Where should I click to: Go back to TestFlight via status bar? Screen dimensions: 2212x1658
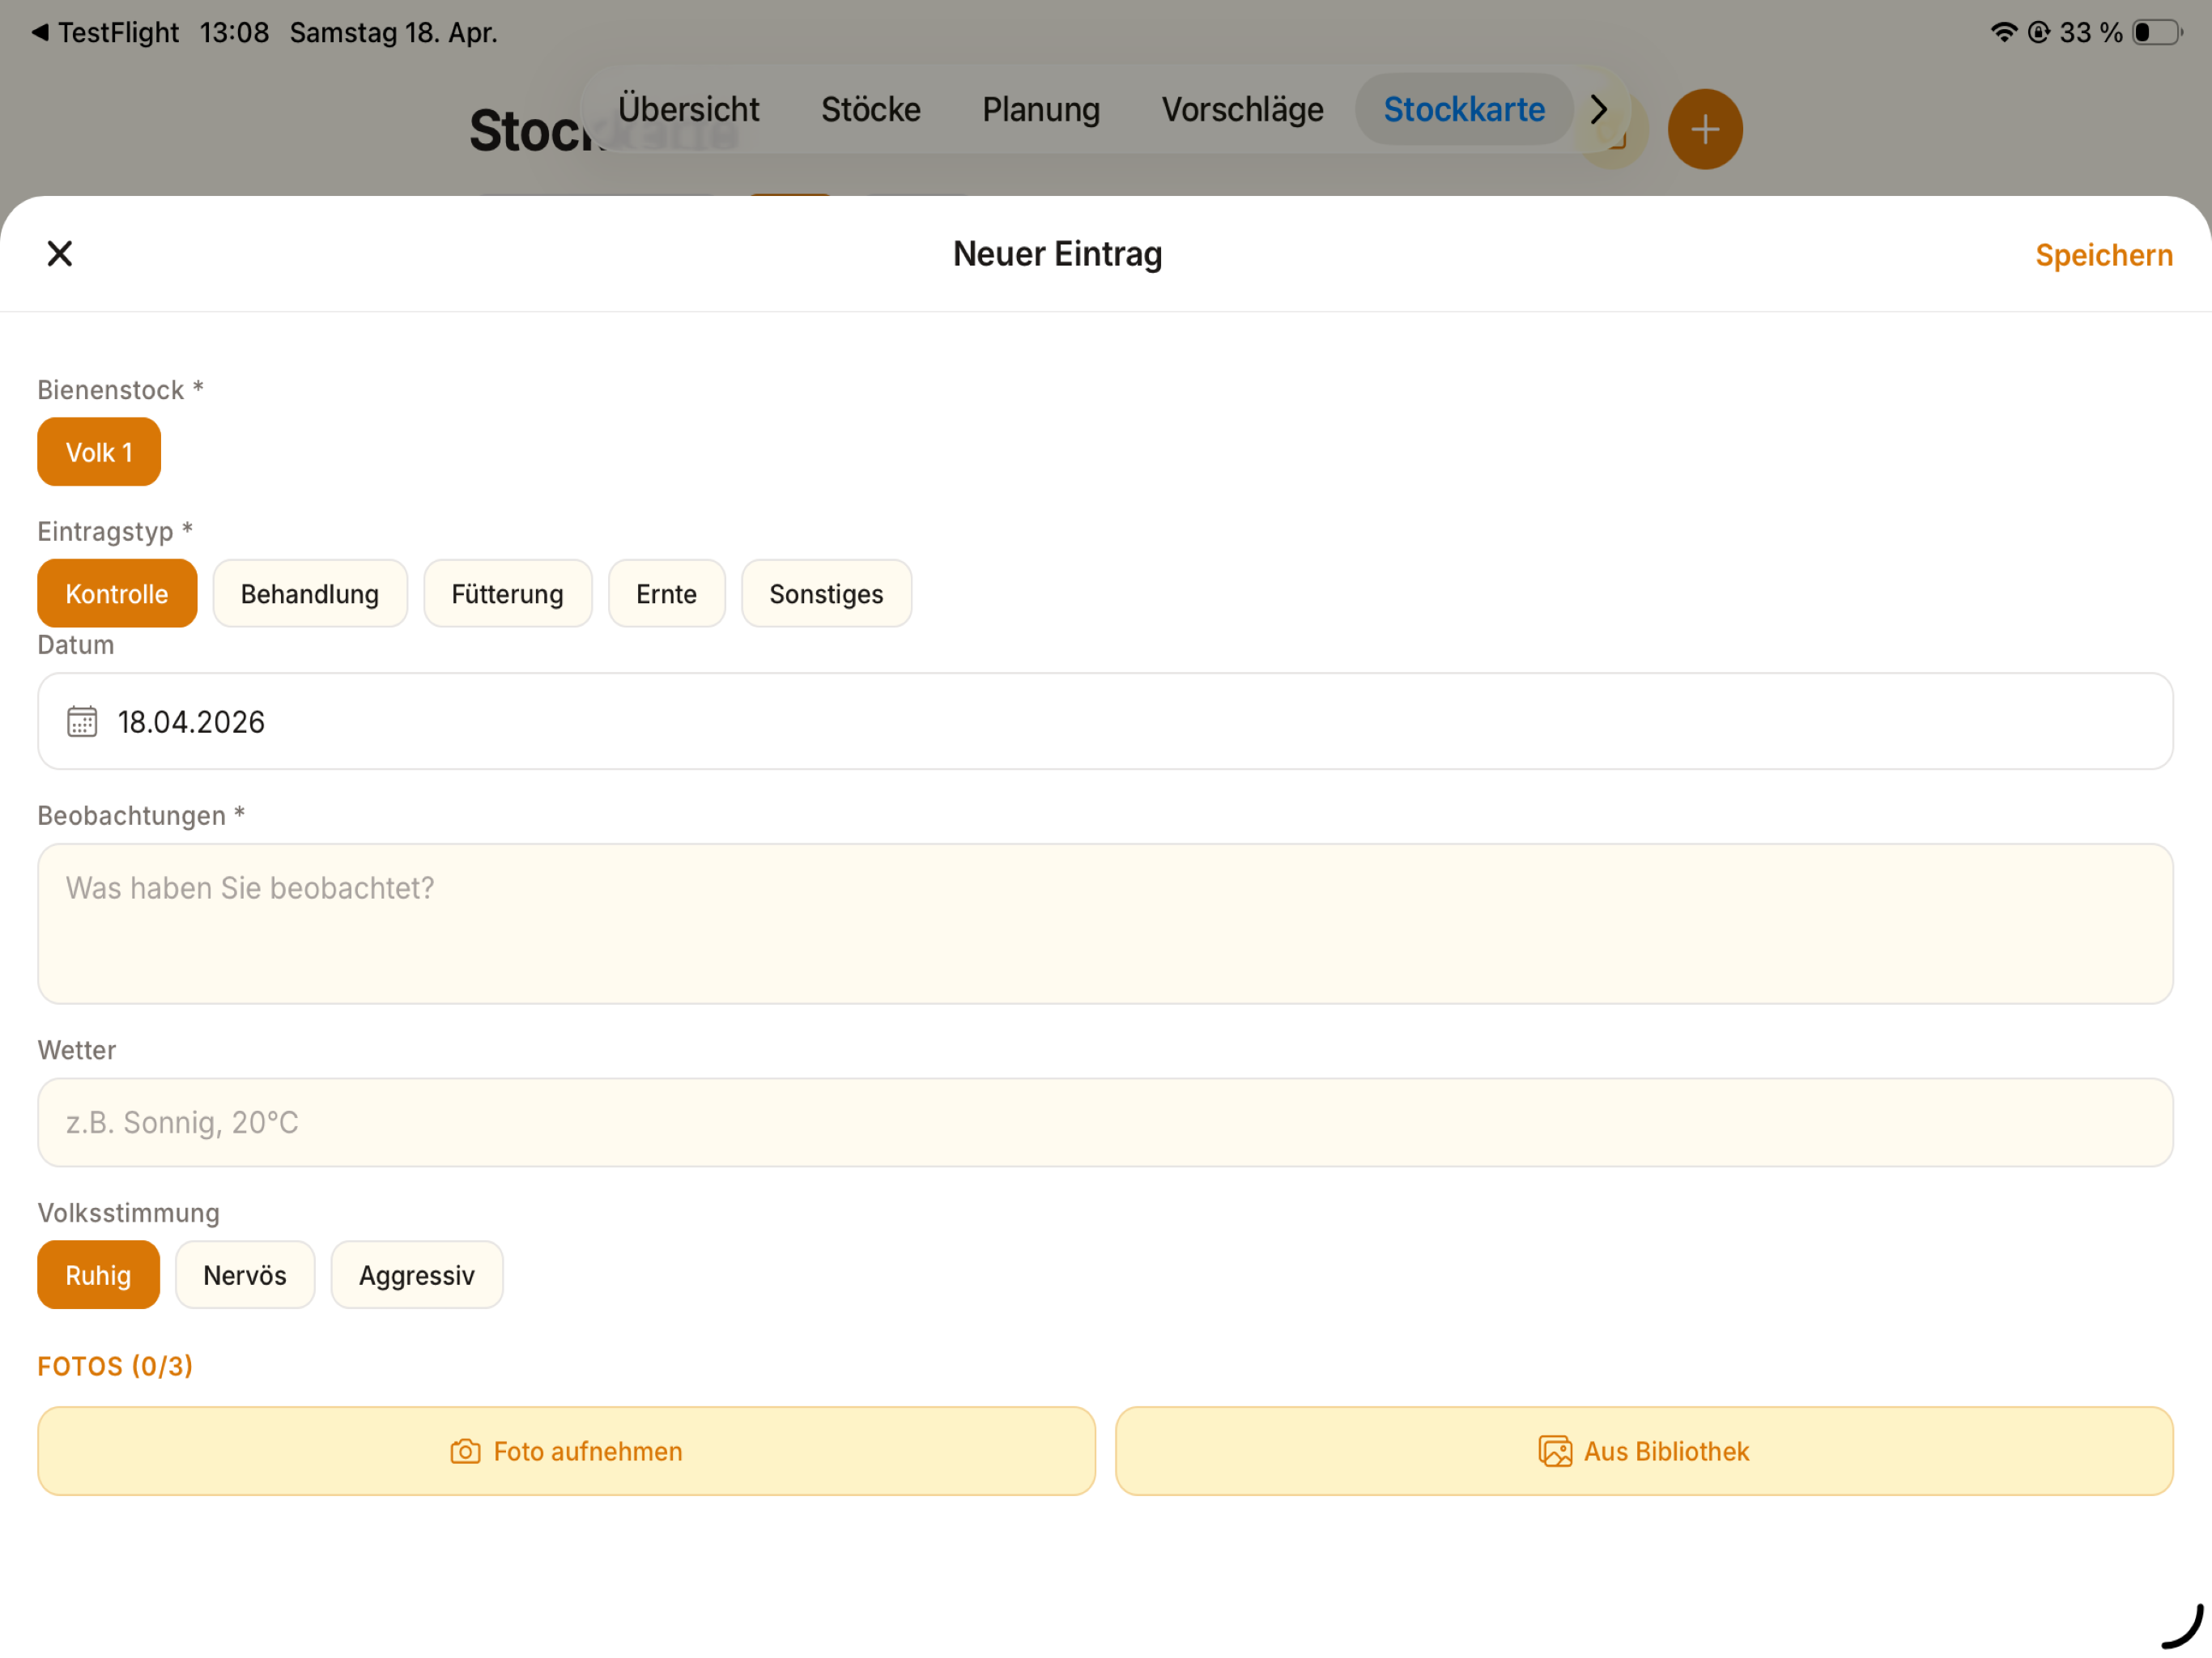pyautogui.click(x=106, y=32)
